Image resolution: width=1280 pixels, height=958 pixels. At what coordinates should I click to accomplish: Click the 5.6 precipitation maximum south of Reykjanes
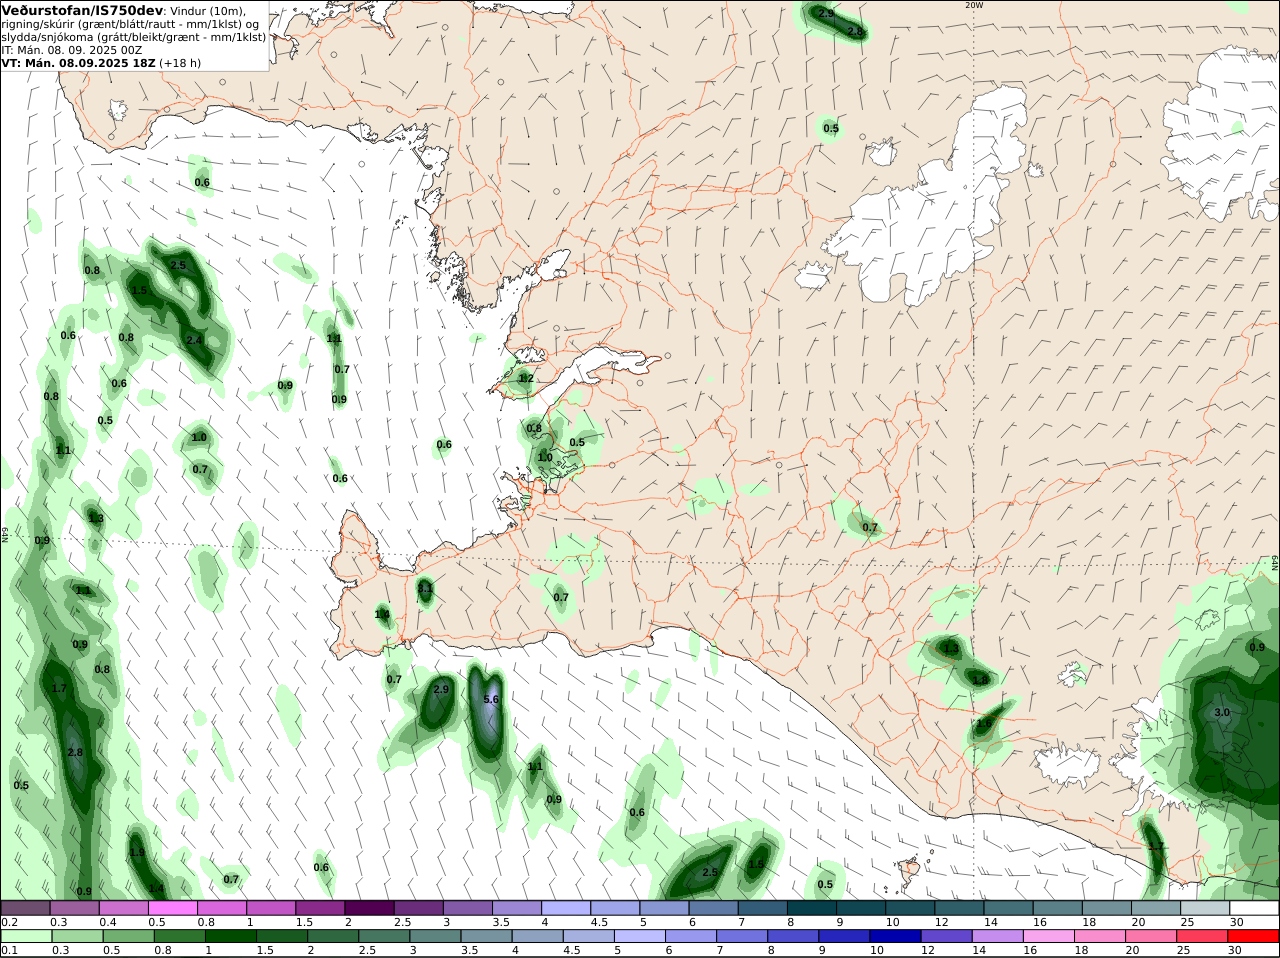[490, 700]
